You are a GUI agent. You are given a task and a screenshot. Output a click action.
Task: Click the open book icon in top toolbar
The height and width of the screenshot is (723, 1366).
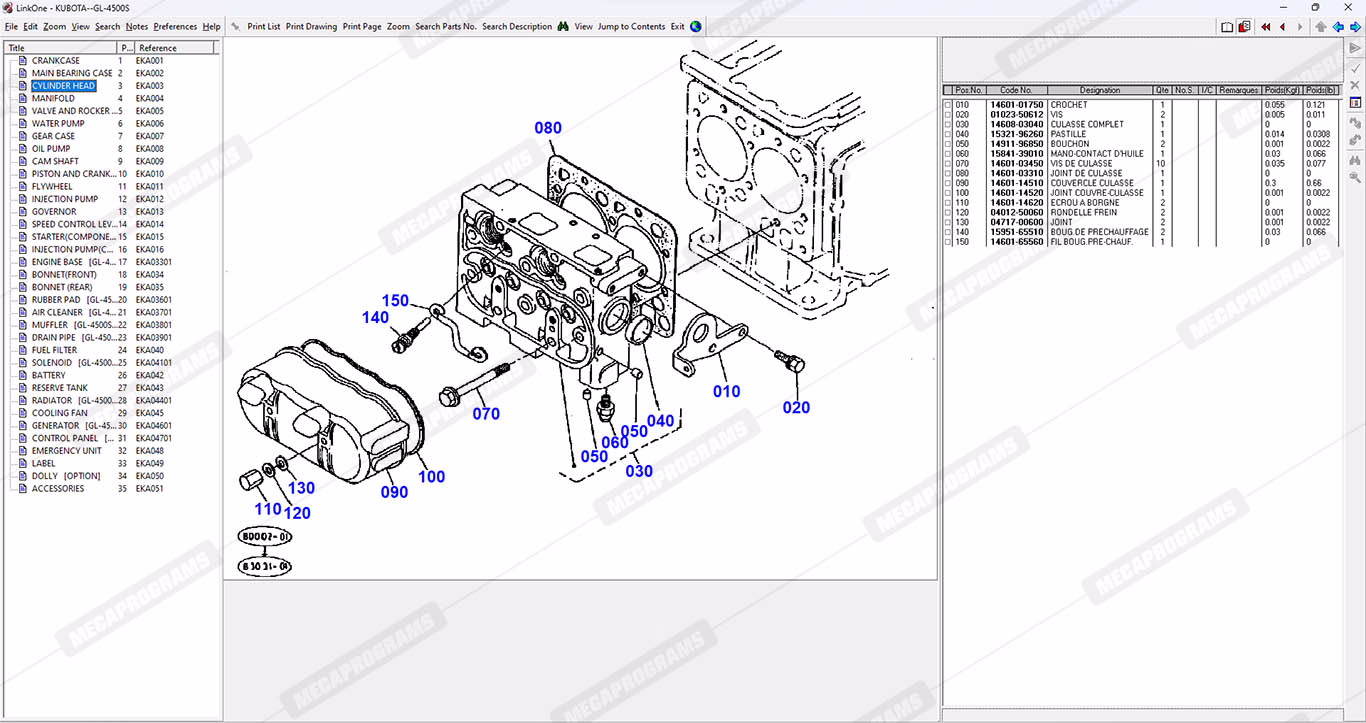[x=1227, y=27]
